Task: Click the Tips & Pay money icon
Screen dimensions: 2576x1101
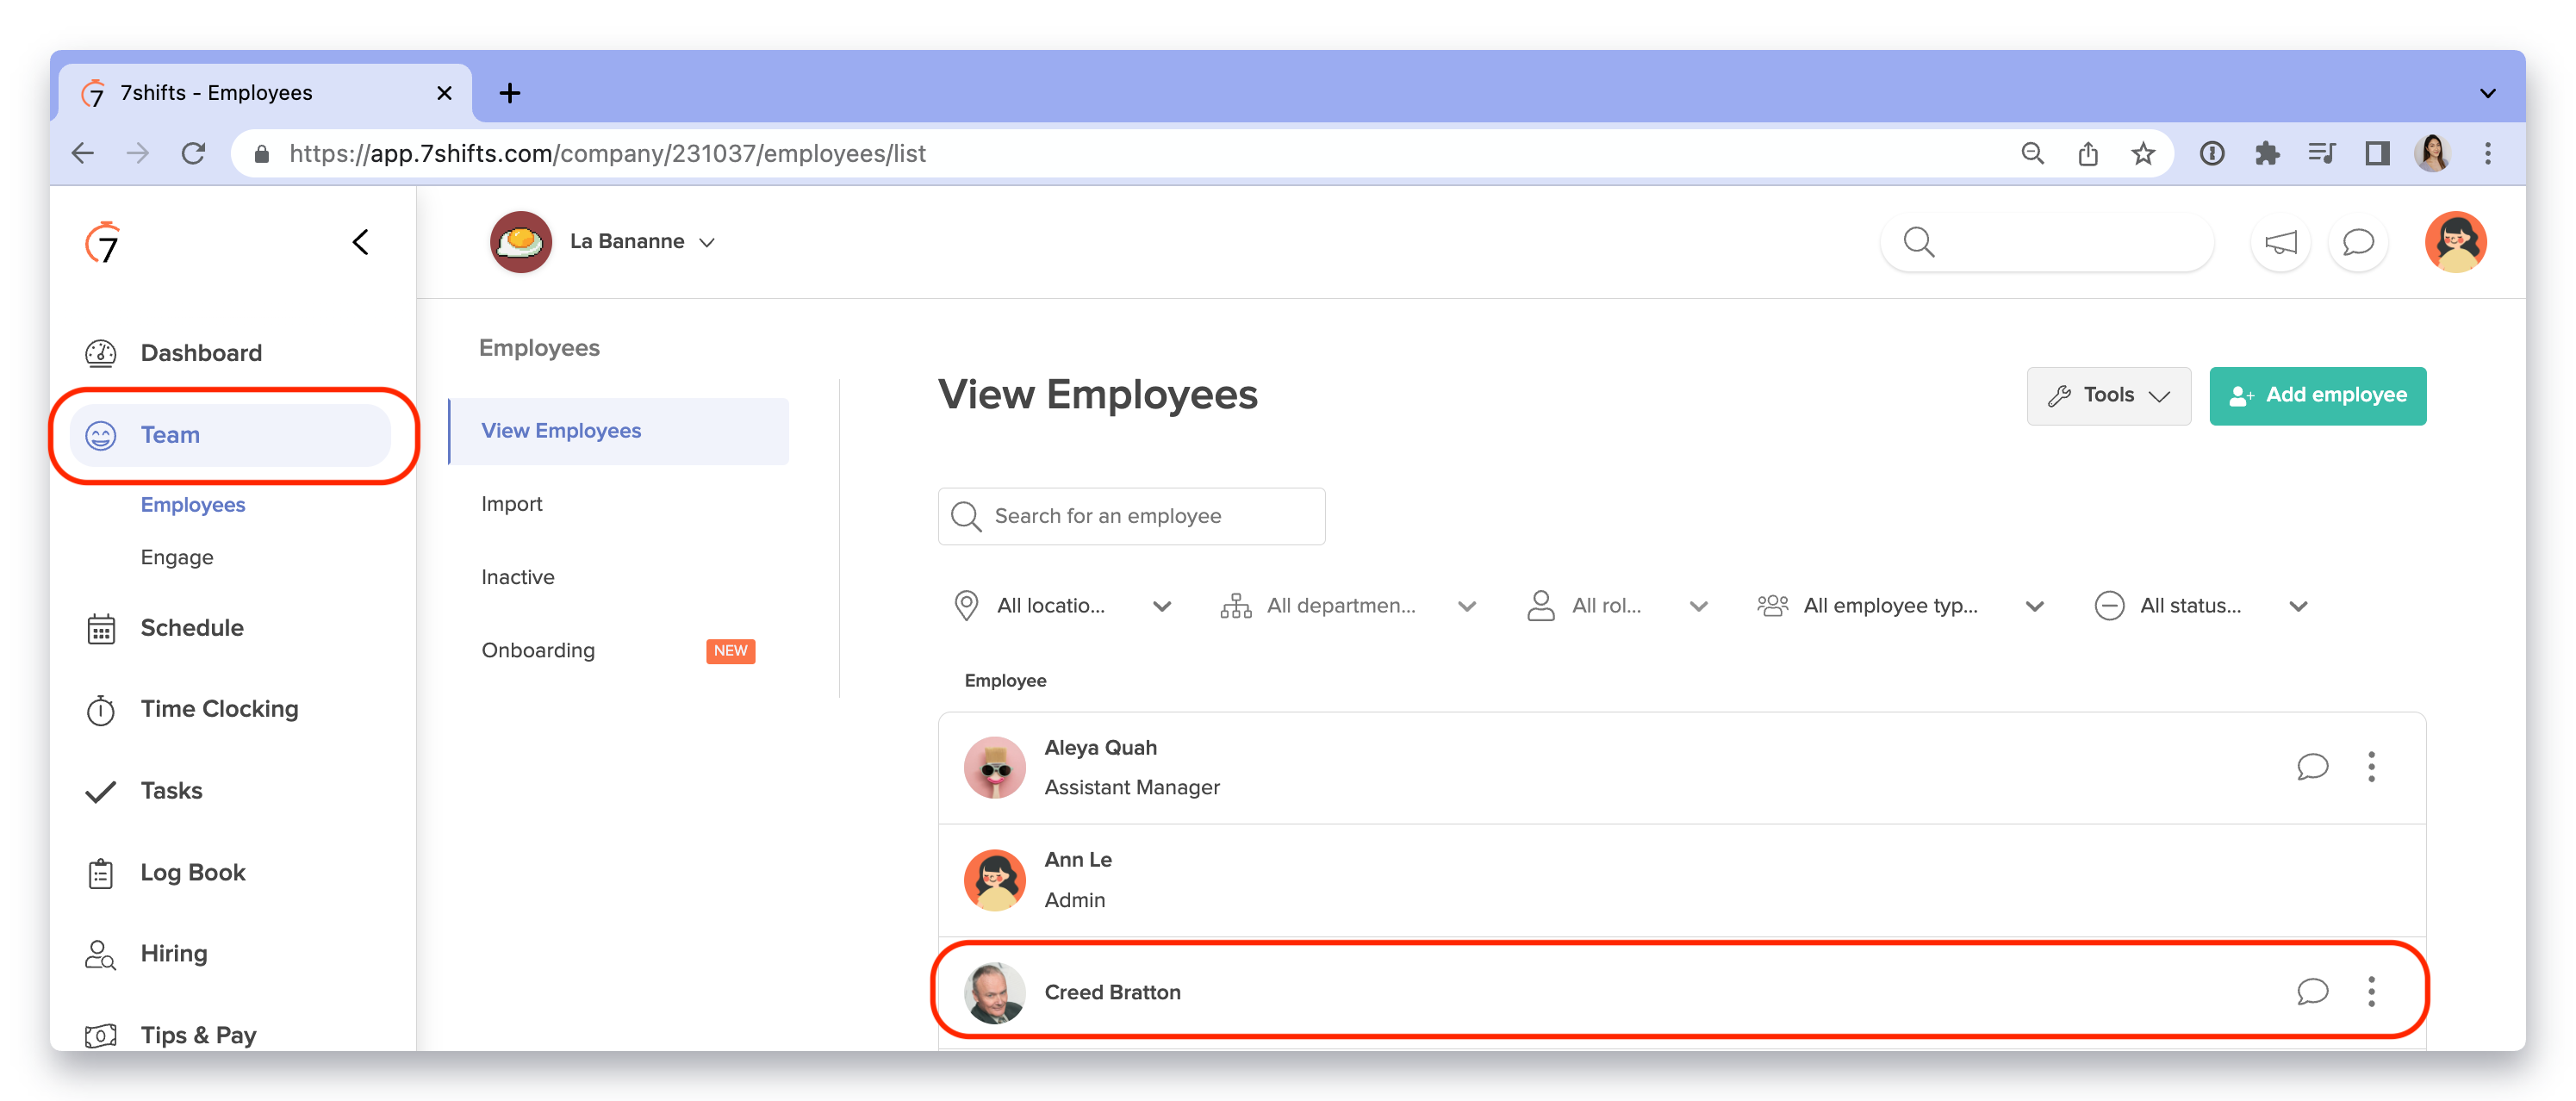Action: tap(101, 1035)
